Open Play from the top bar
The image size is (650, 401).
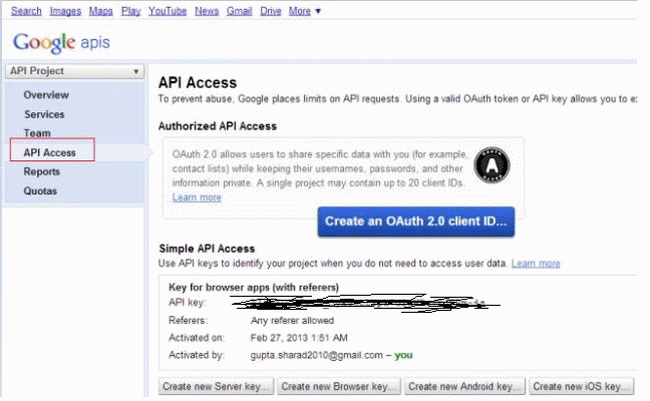tap(131, 11)
